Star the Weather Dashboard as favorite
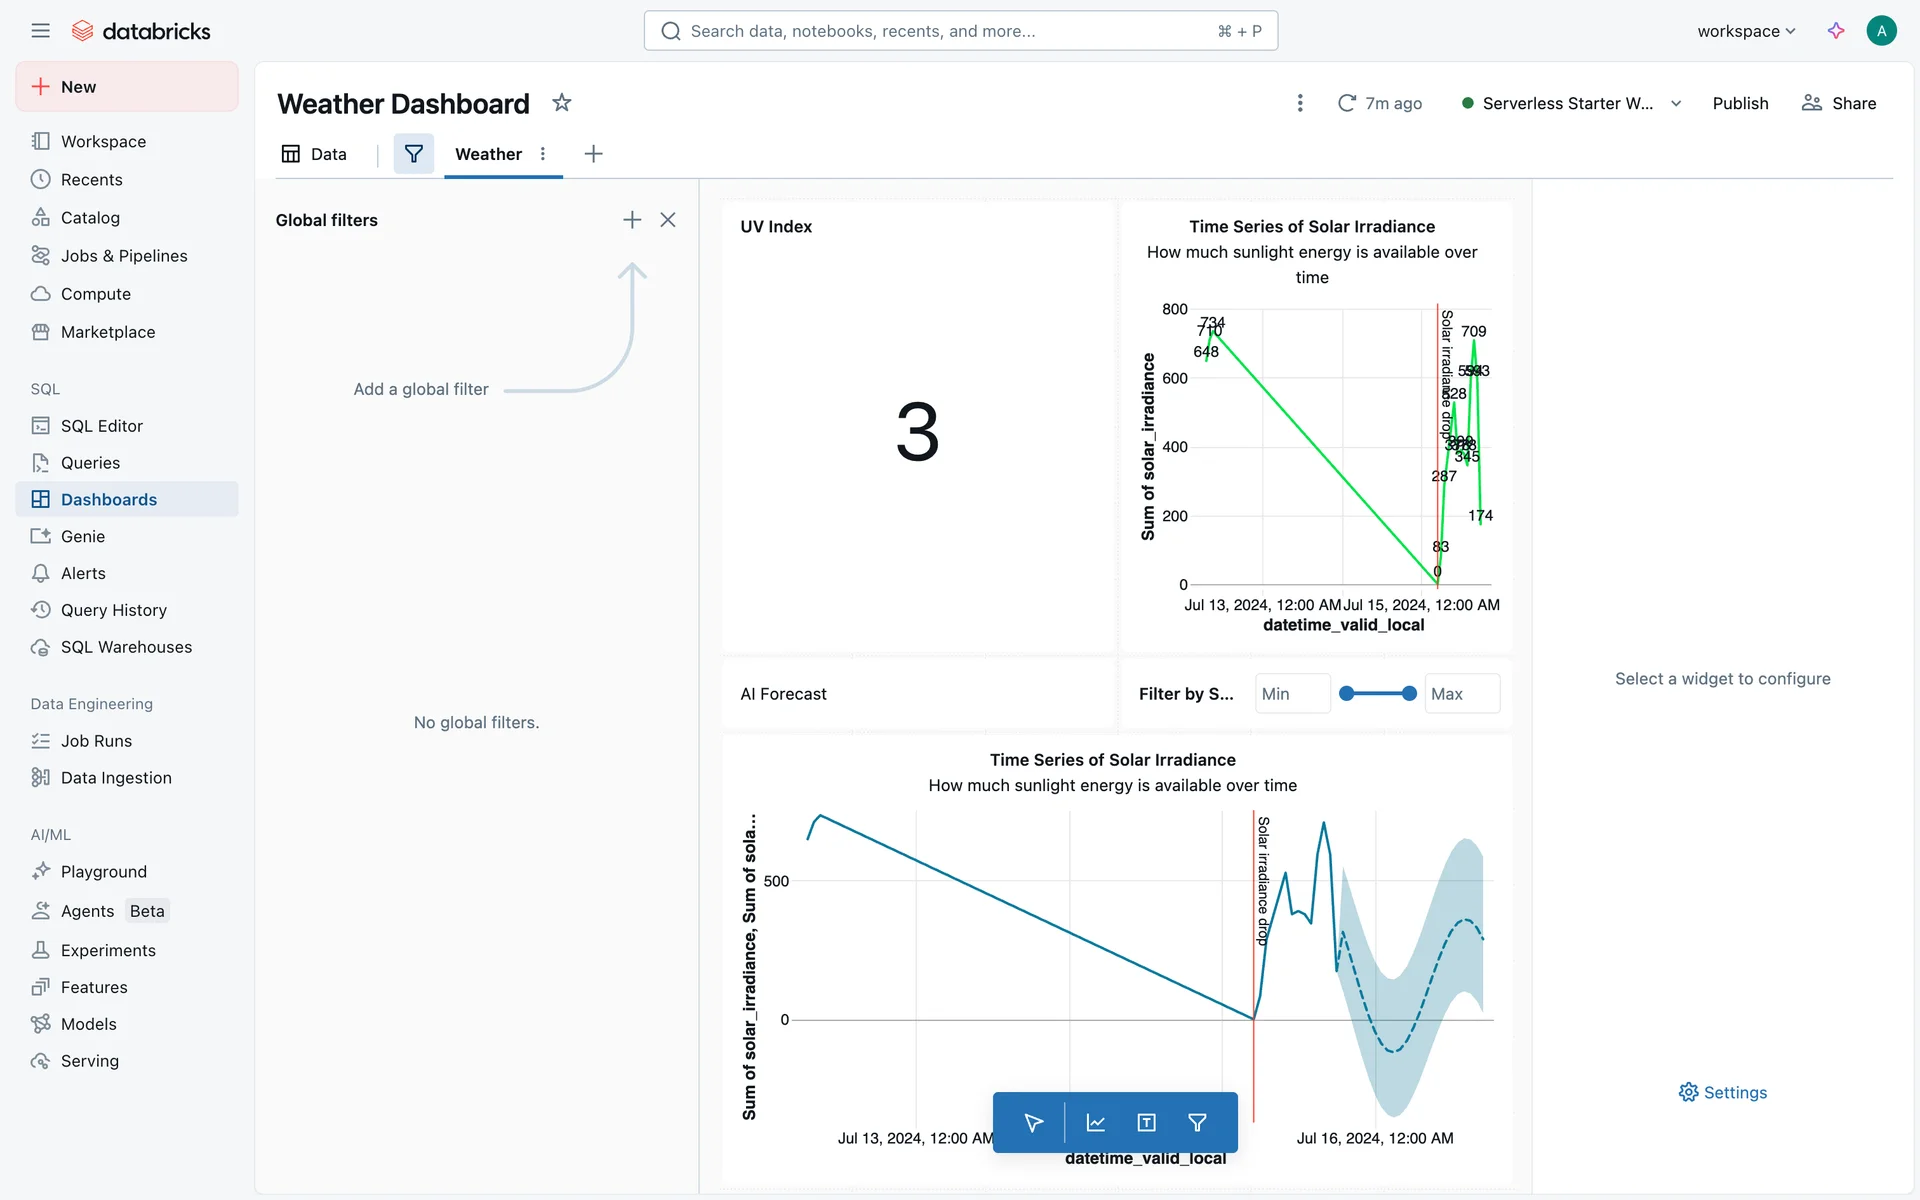This screenshot has height=1200, width=1920. click(x=562, y=103)
